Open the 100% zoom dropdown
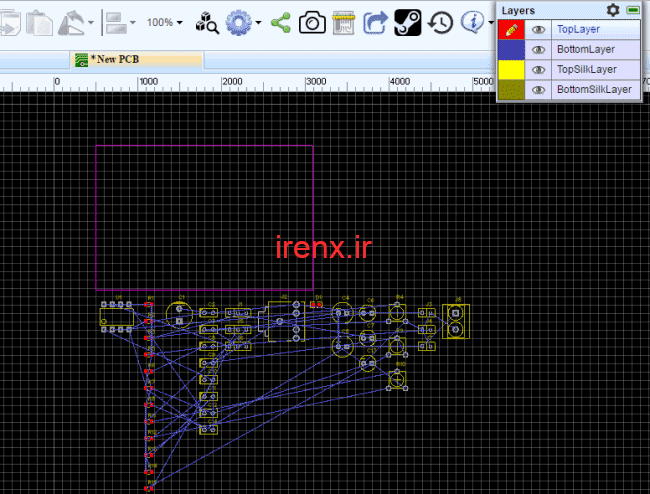 click(x=165, y=21)
